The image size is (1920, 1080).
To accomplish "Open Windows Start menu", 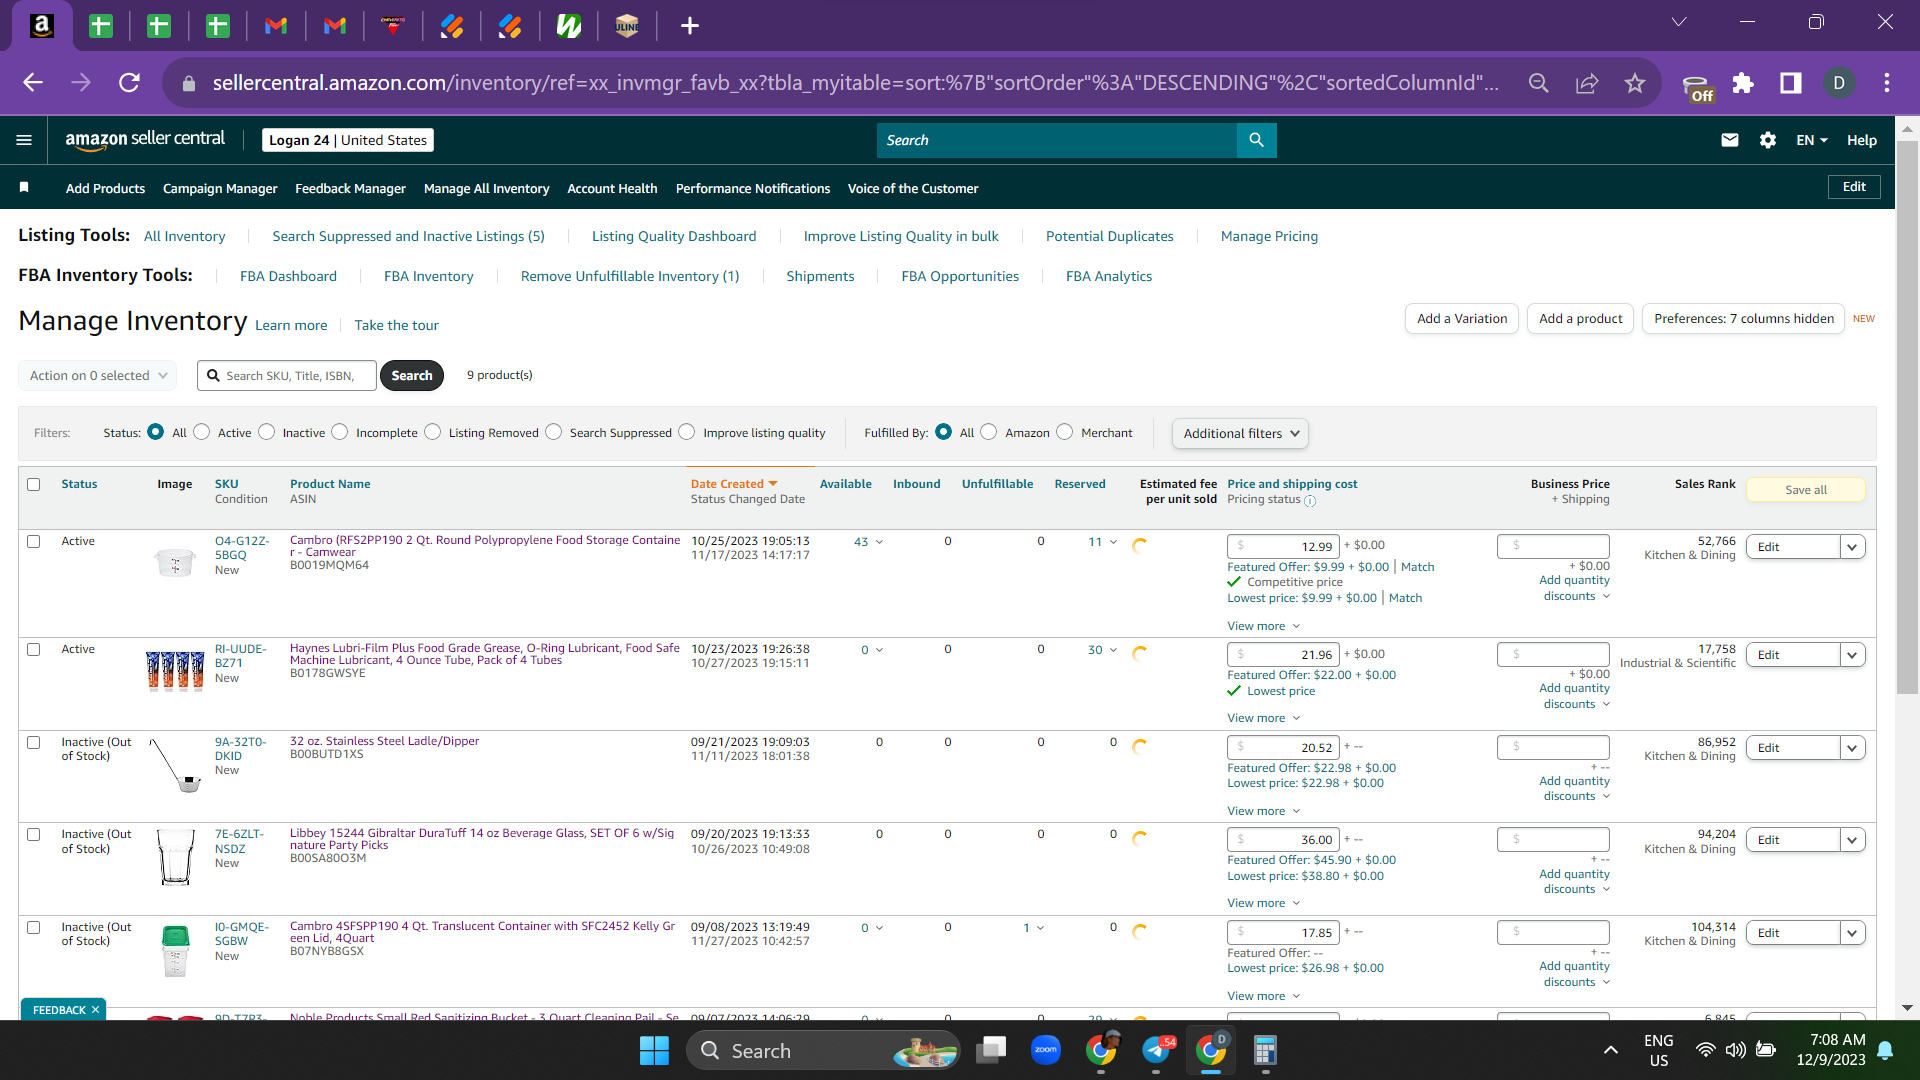I will 654,1051.
